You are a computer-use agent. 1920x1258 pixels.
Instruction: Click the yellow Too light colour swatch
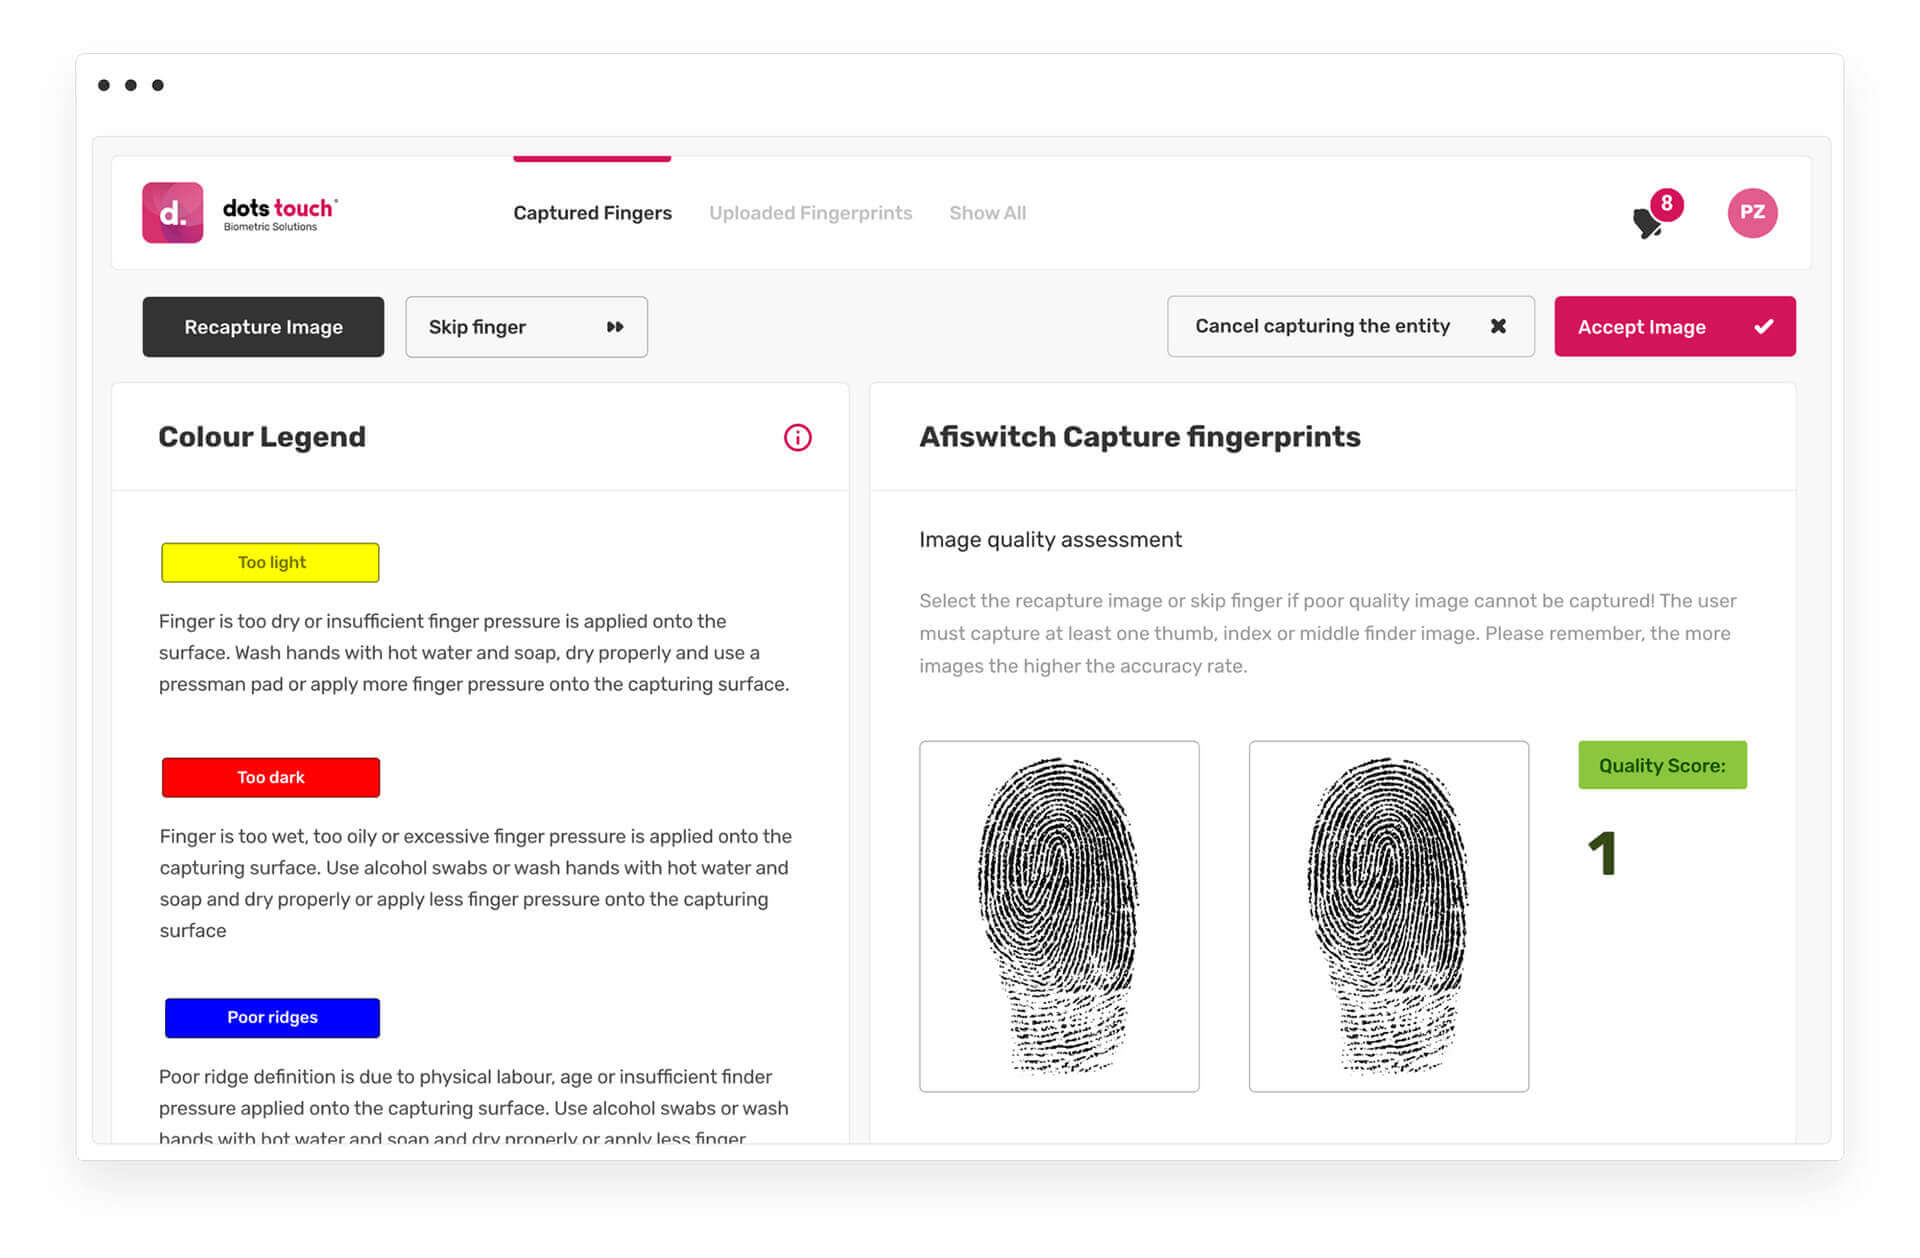click(270, 562)
